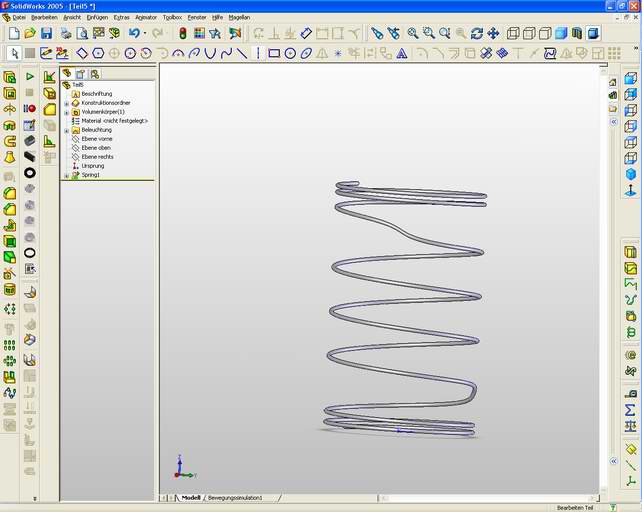Screen dimensions: 642x512
Task: Toggle Shaded display mode
Action: pos(561,33)
